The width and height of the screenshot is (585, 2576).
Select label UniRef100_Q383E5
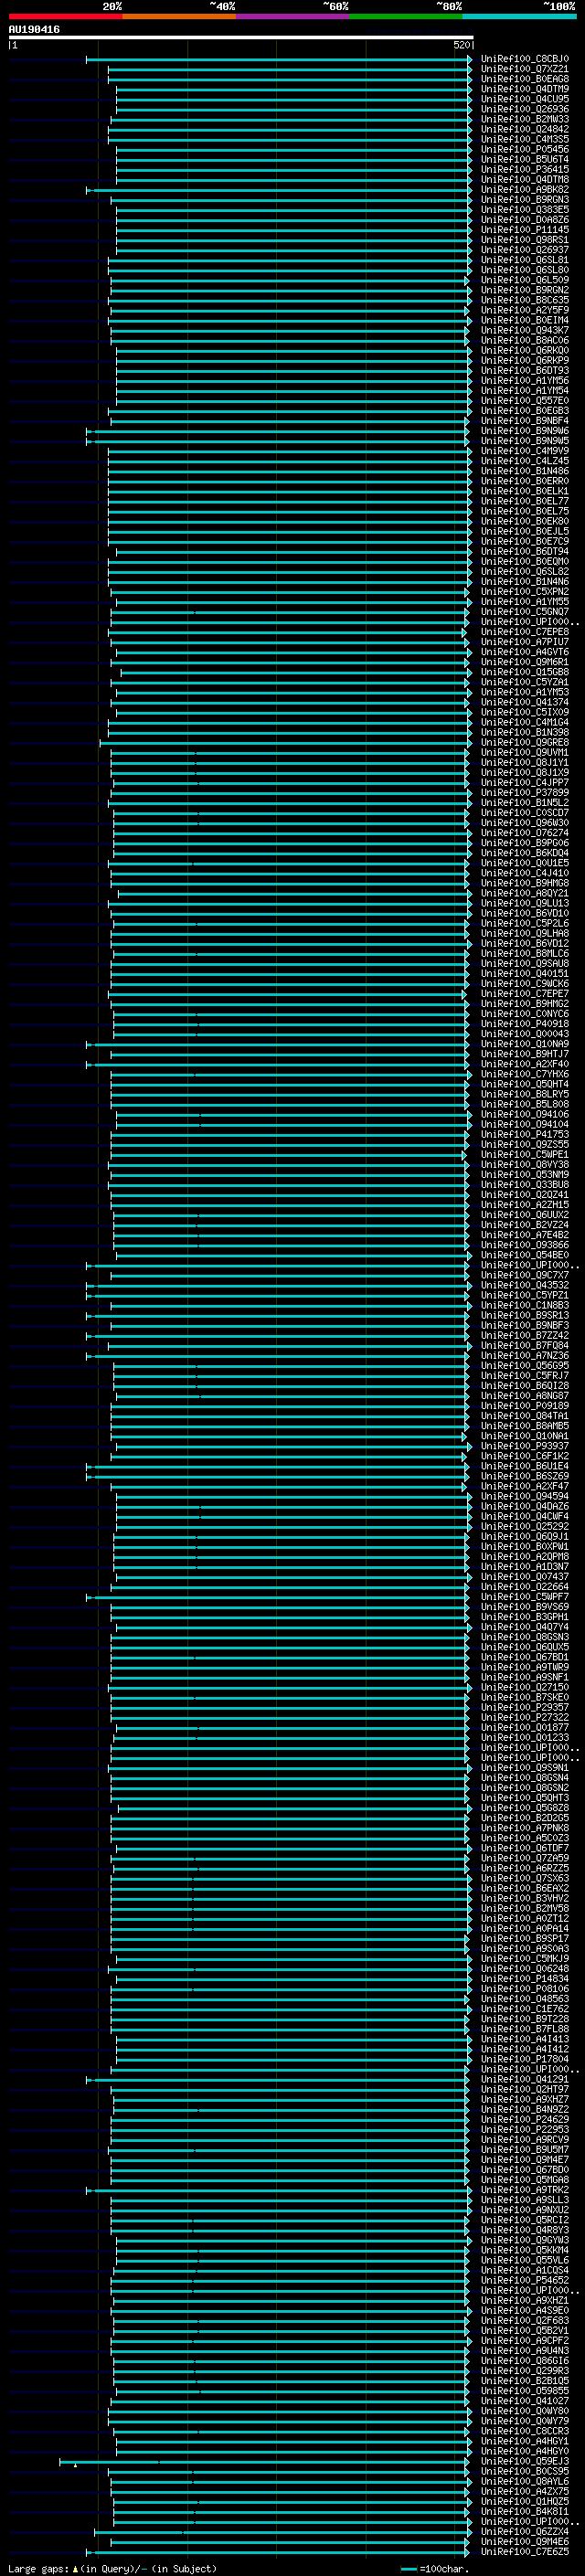tap(525, 210)
